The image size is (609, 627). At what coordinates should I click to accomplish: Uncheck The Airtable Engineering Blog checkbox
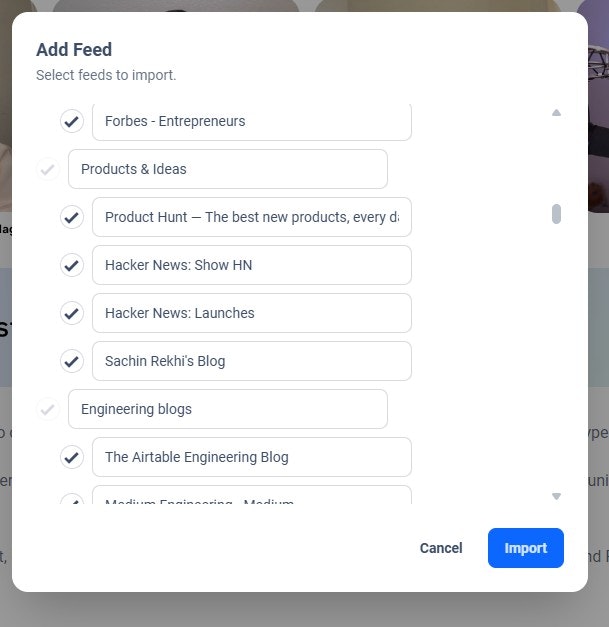click(72, 457)
